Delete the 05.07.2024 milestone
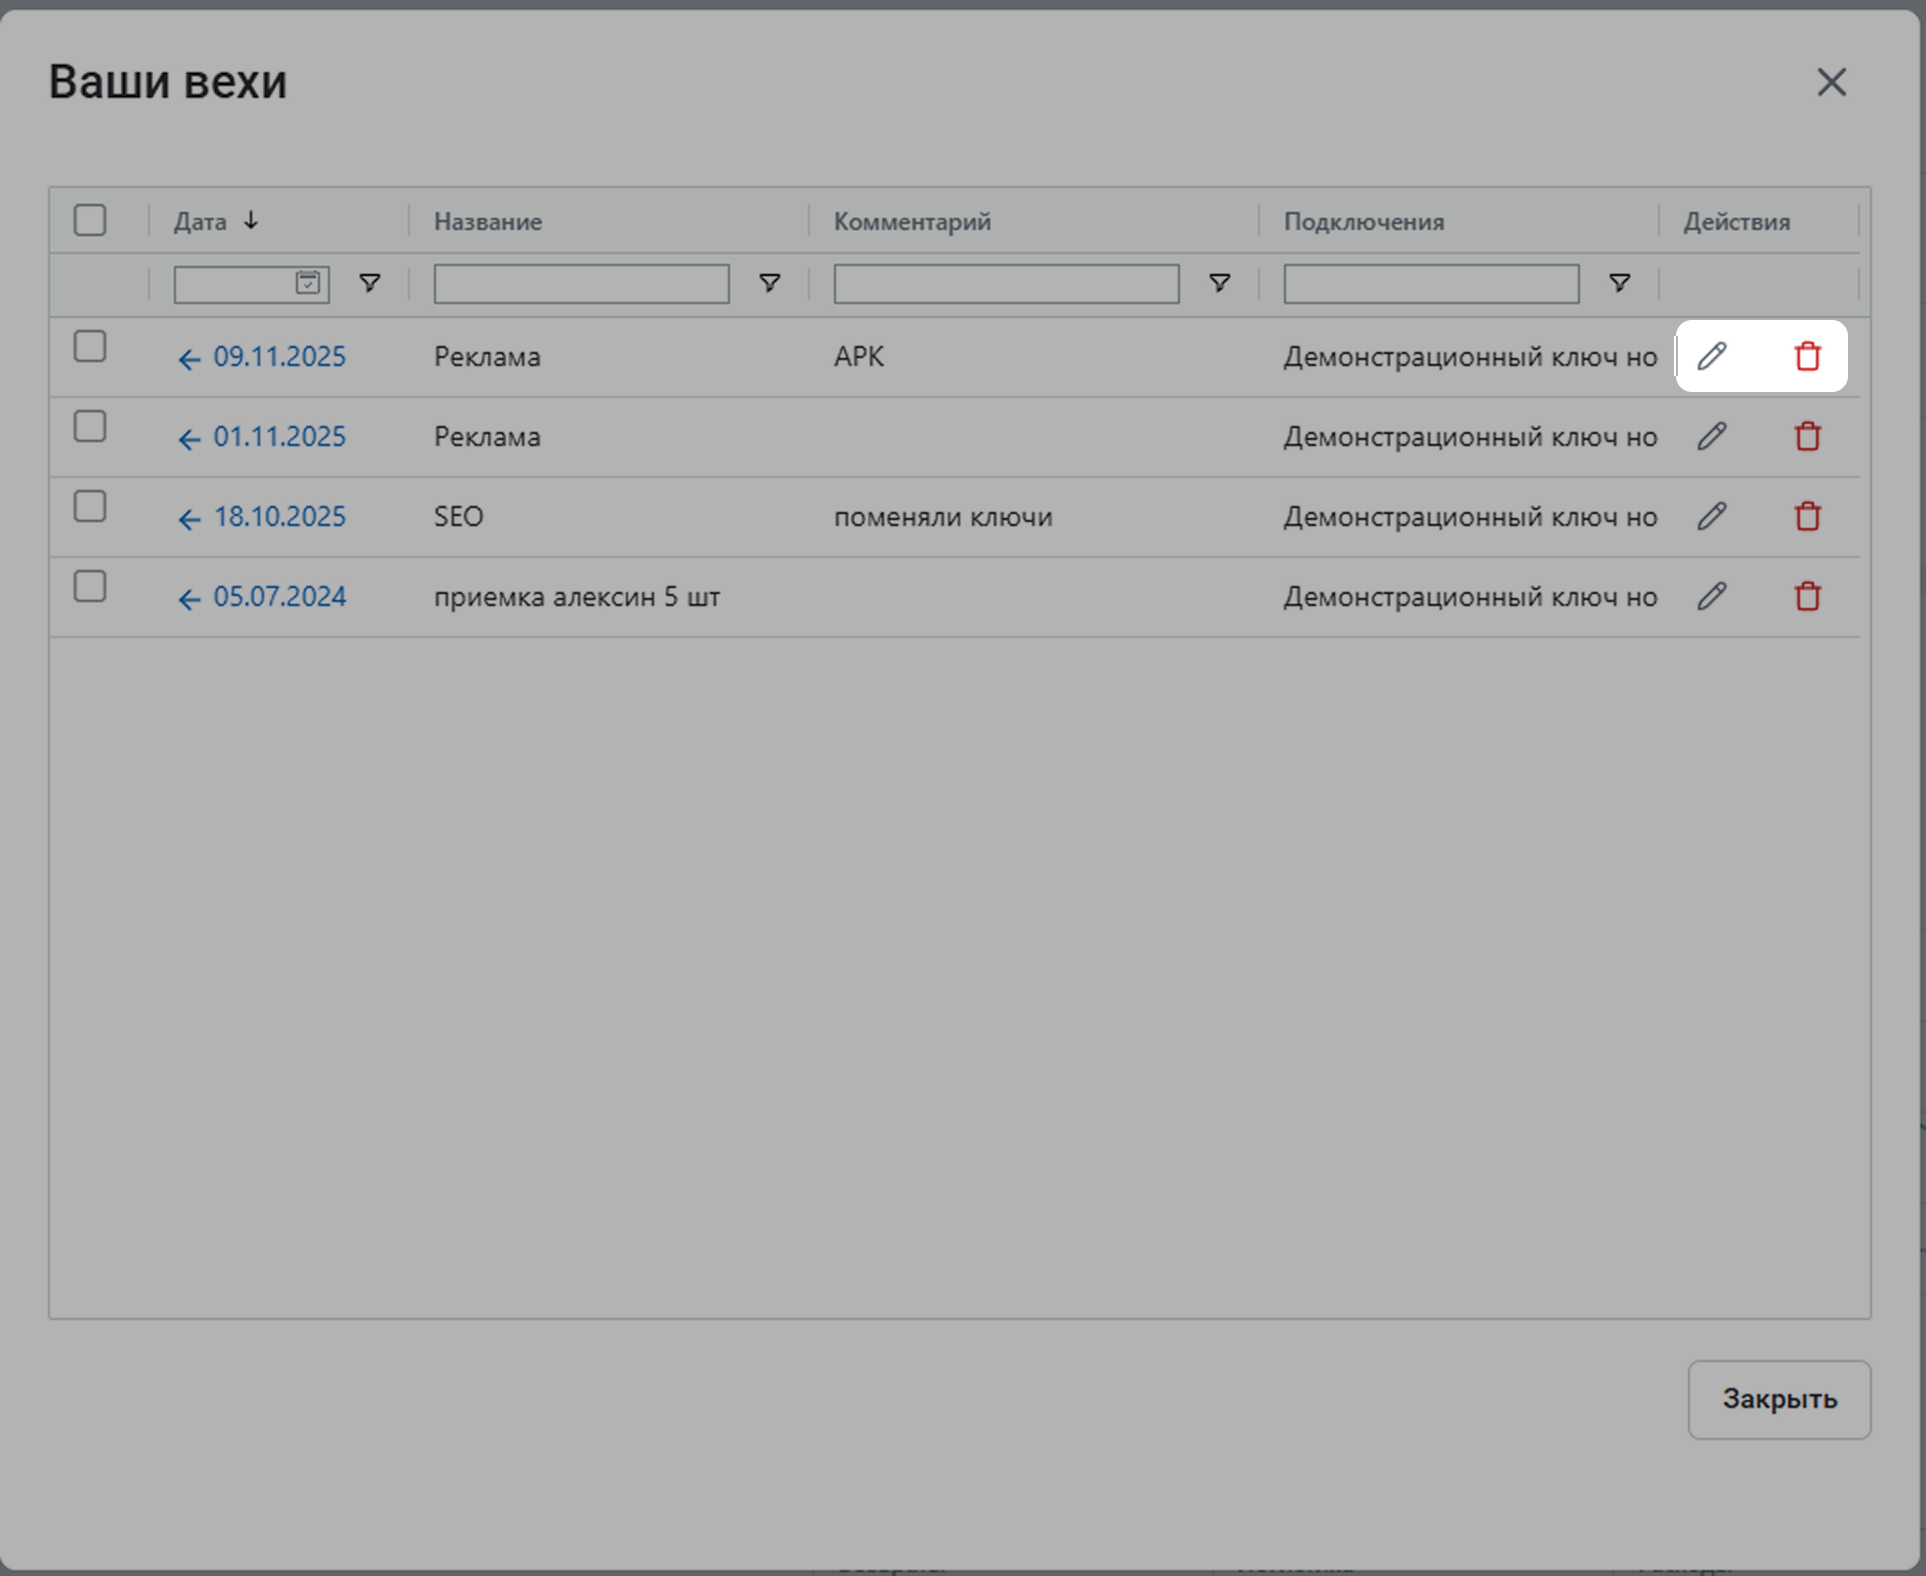Screen dimensions: 1926x1576 pyautogui.click(x=1807, y=596)
